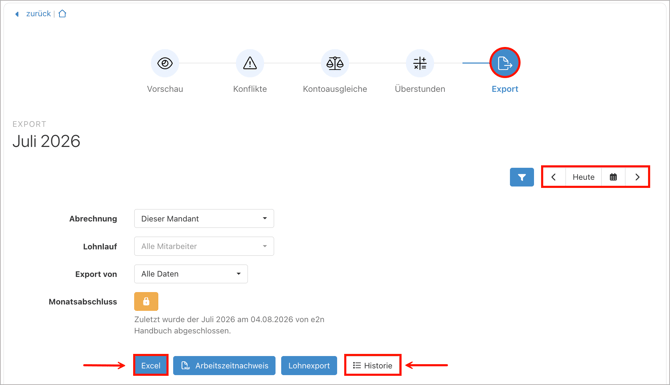Open the Historie list
Viewport: 670px width, 385px height.
(373, 365)
